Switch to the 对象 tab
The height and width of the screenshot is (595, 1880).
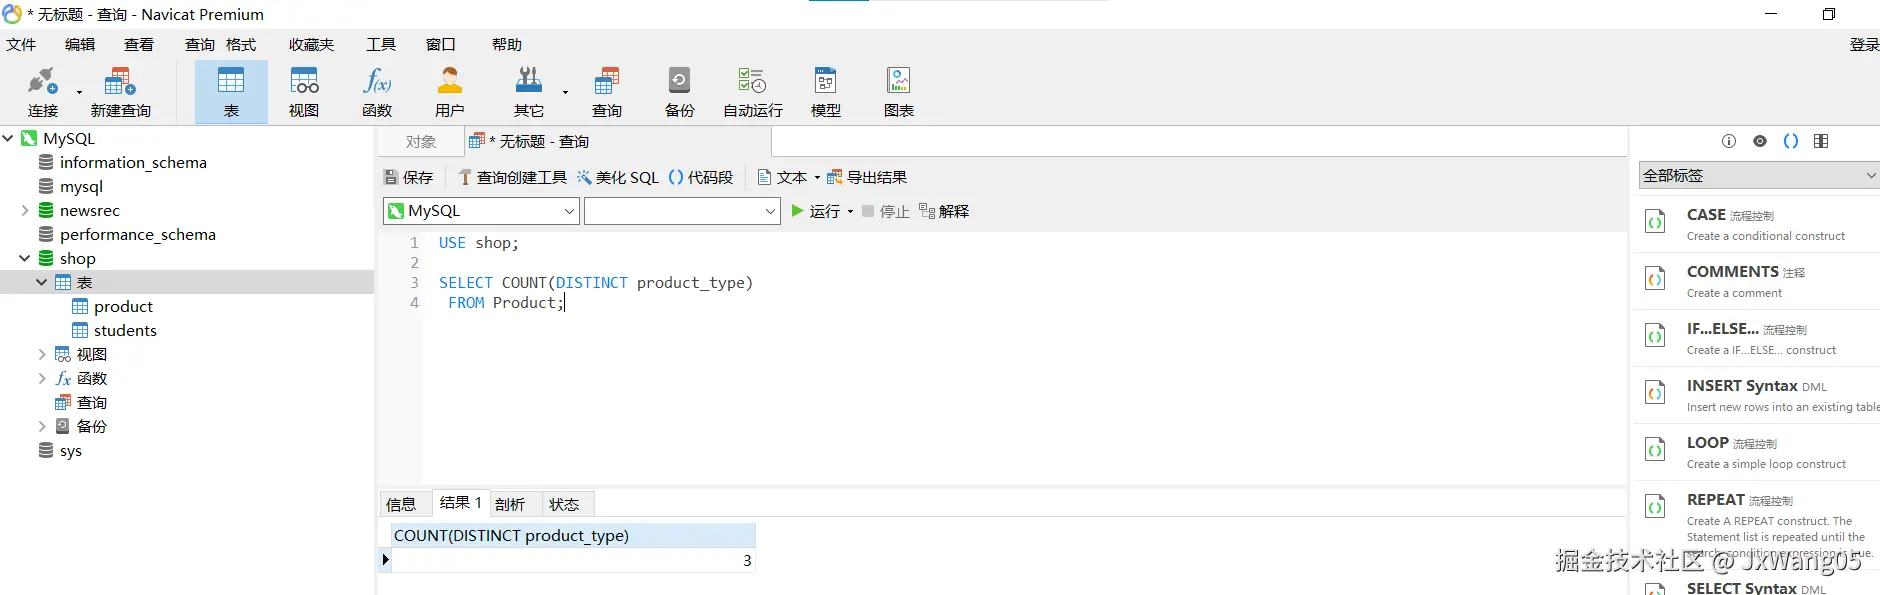(421, 142)
